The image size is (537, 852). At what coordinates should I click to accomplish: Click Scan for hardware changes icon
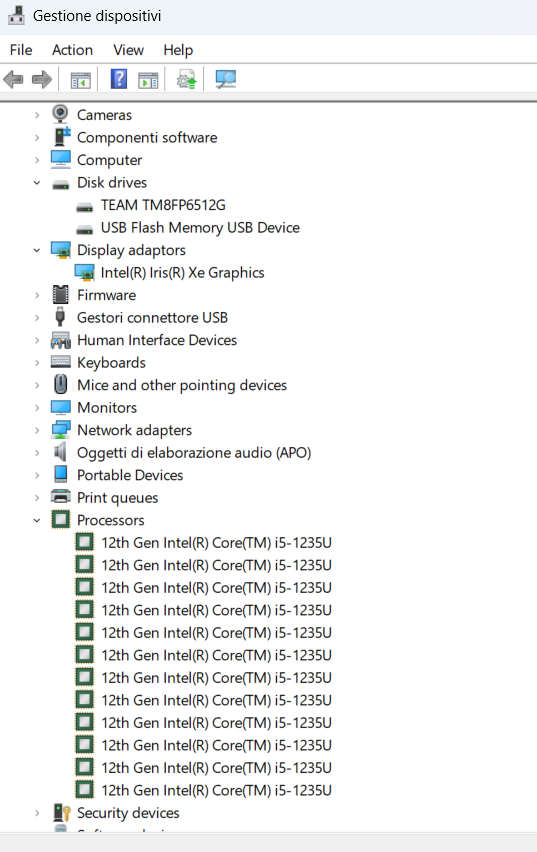(226, 79)
